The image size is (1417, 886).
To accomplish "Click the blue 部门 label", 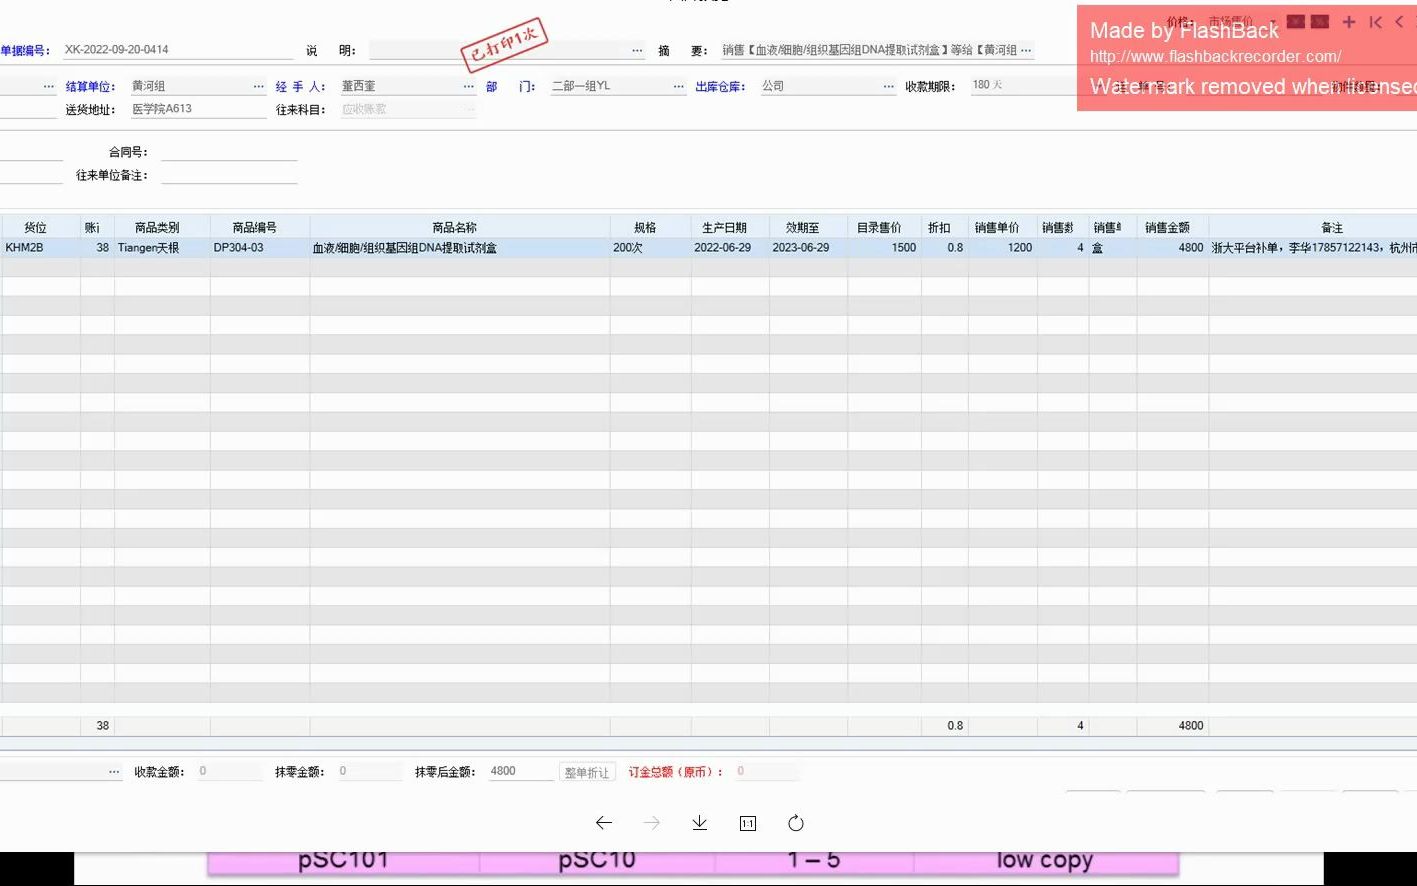I will (x=511, y=86).
